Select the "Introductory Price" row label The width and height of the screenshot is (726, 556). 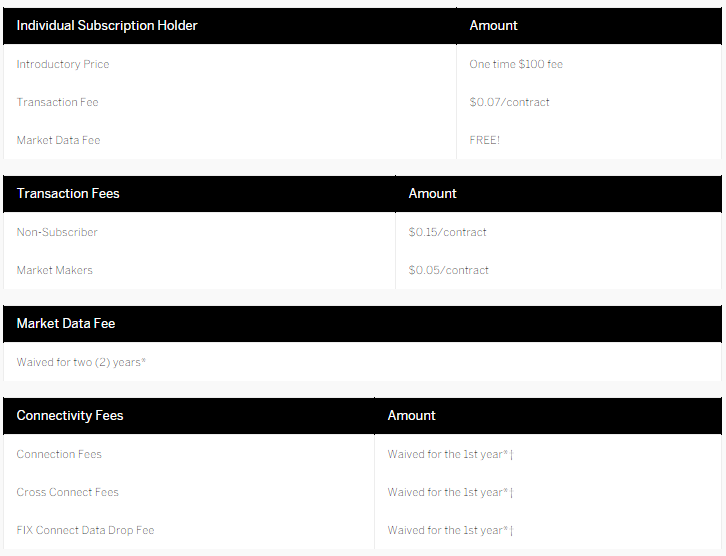[63, 64]
